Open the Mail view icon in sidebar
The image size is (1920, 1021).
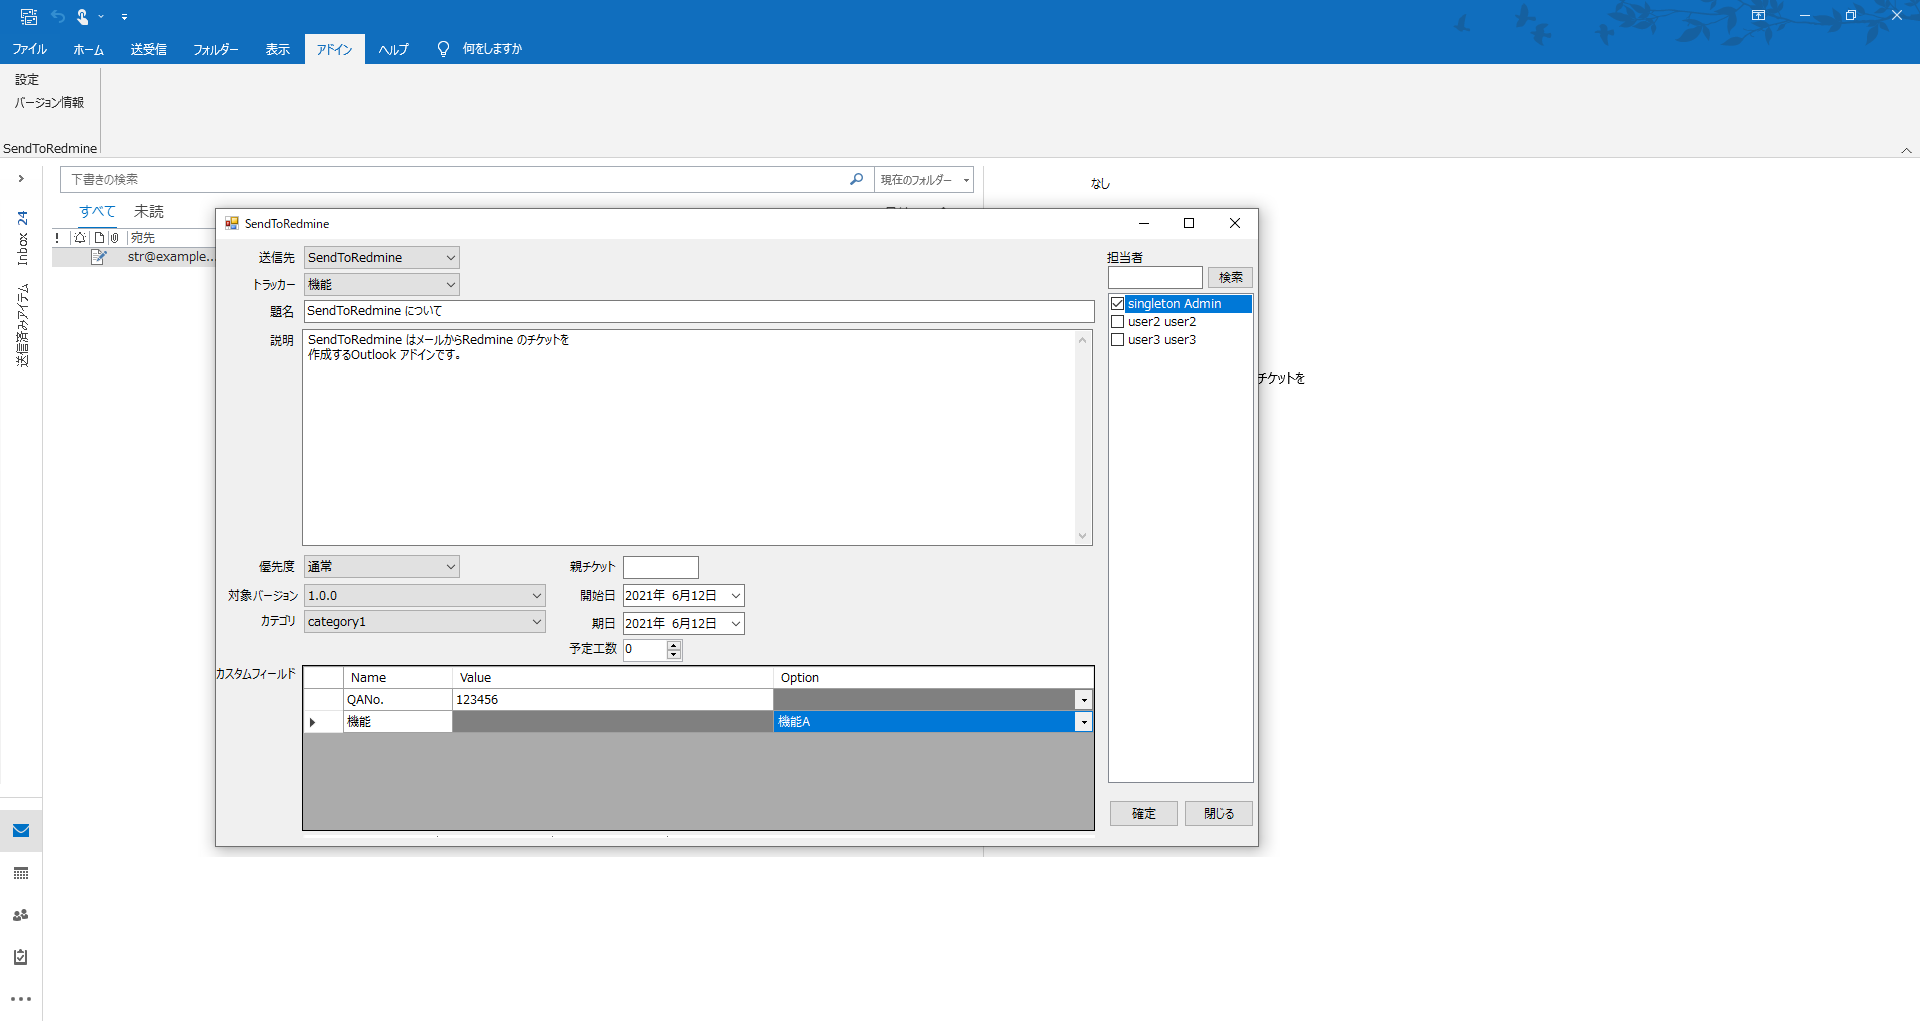(21, 830)
